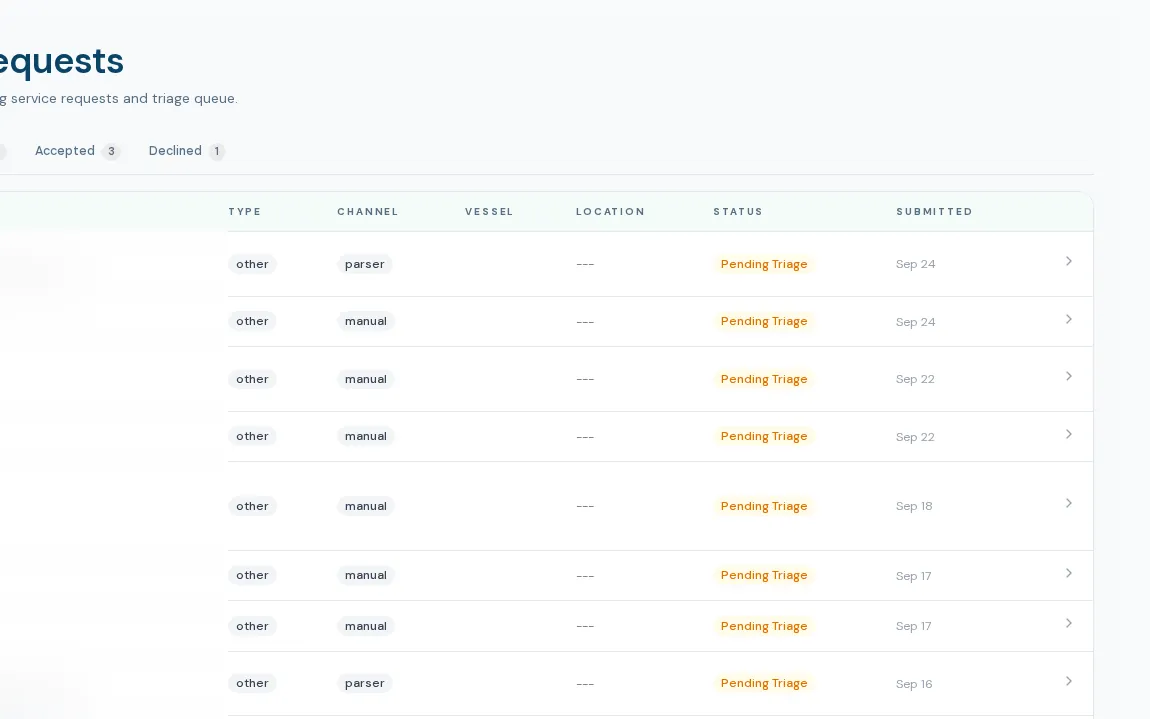Select Pending Triage badge for Sep 18
1150x719 pixels.
point(763,506)
